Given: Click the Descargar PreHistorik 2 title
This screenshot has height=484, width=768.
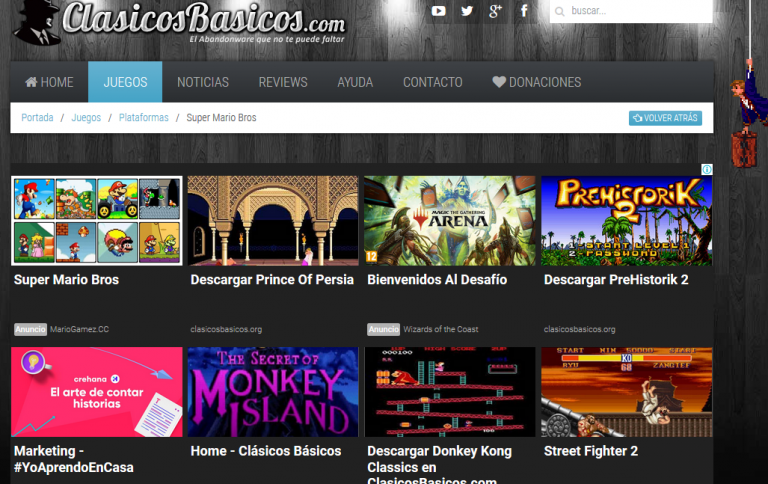Looking at the screenshot, I should point(616,280).
